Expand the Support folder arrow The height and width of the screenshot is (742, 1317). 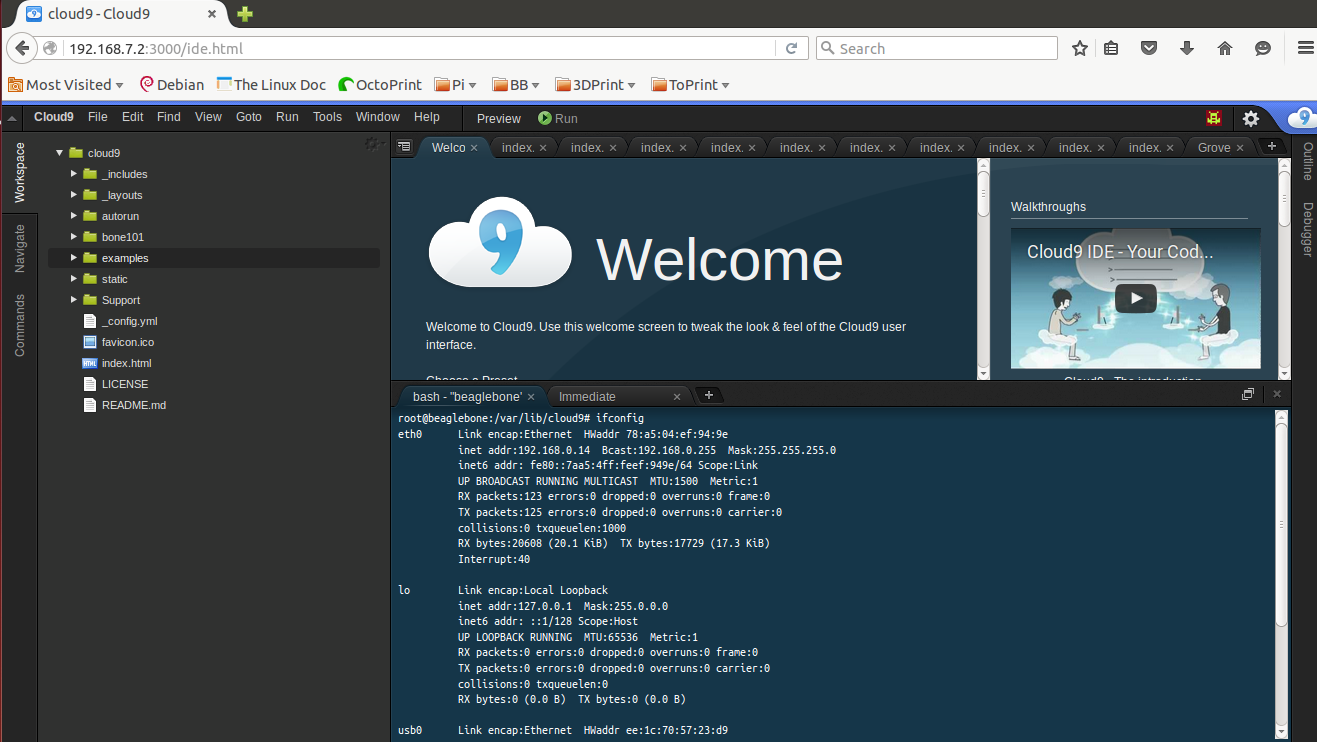point(74,300)
